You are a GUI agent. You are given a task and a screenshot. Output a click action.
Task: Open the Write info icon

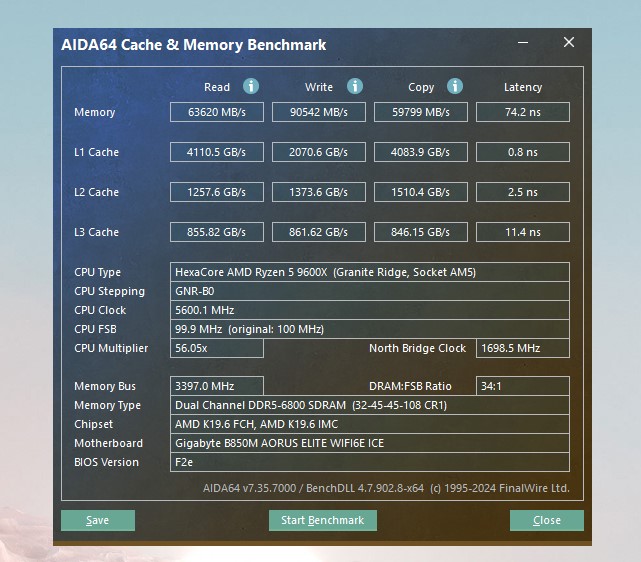(x=355, y=86)
